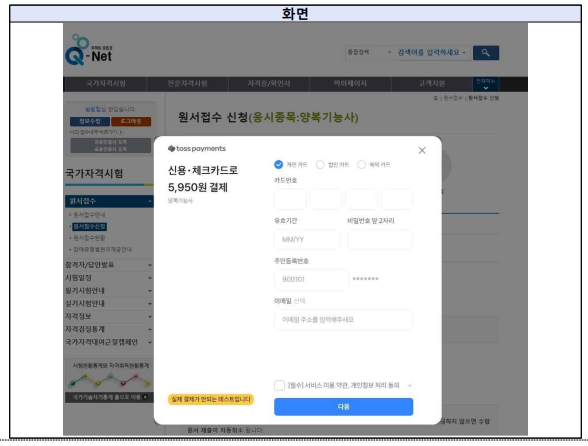Open 마이페이지 top menu
Image resolution: width=588 pixels, height=446 pixels.
point(350,84)
